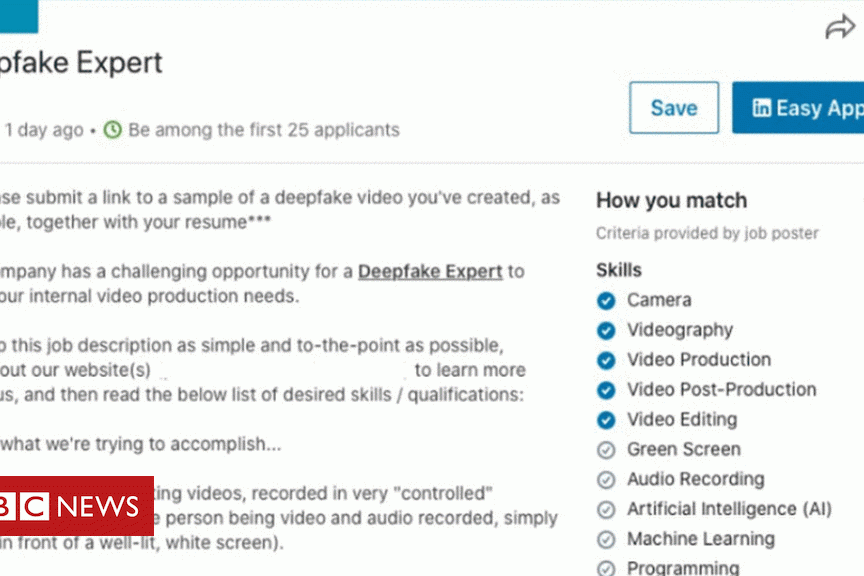Click the How you match heading
864x576 pixels.
coord(671,201)
